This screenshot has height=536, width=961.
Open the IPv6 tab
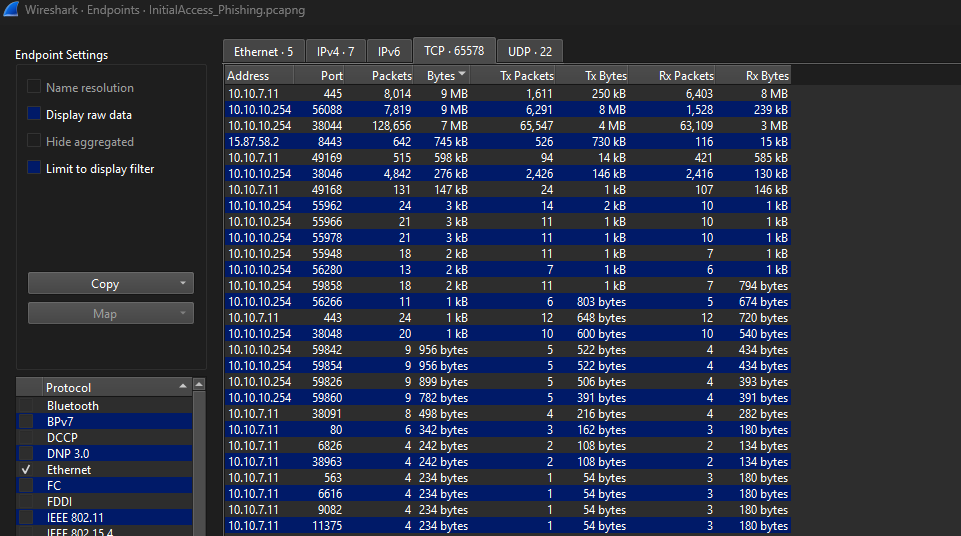[389, 51]
